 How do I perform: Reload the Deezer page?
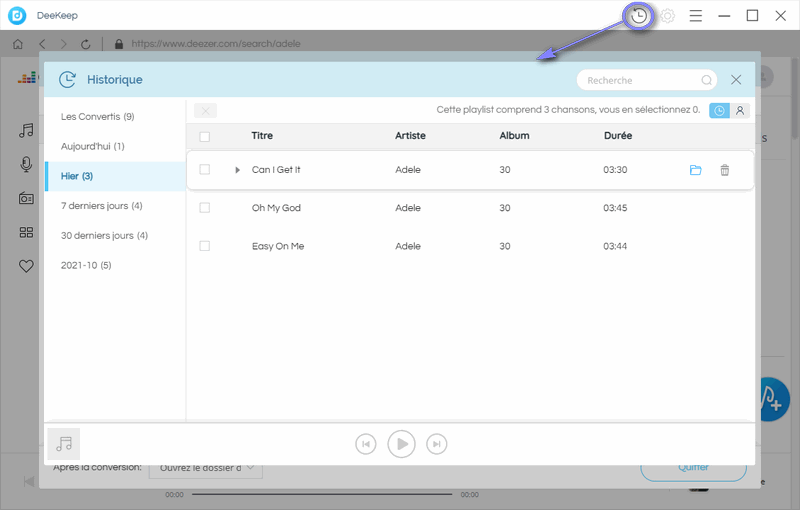[x=86, y=44]
